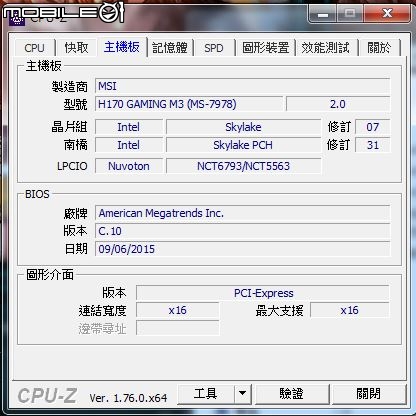Click the southbridge vendor Intel field
This screenshot has height=416, width=416.
point(129,145)
